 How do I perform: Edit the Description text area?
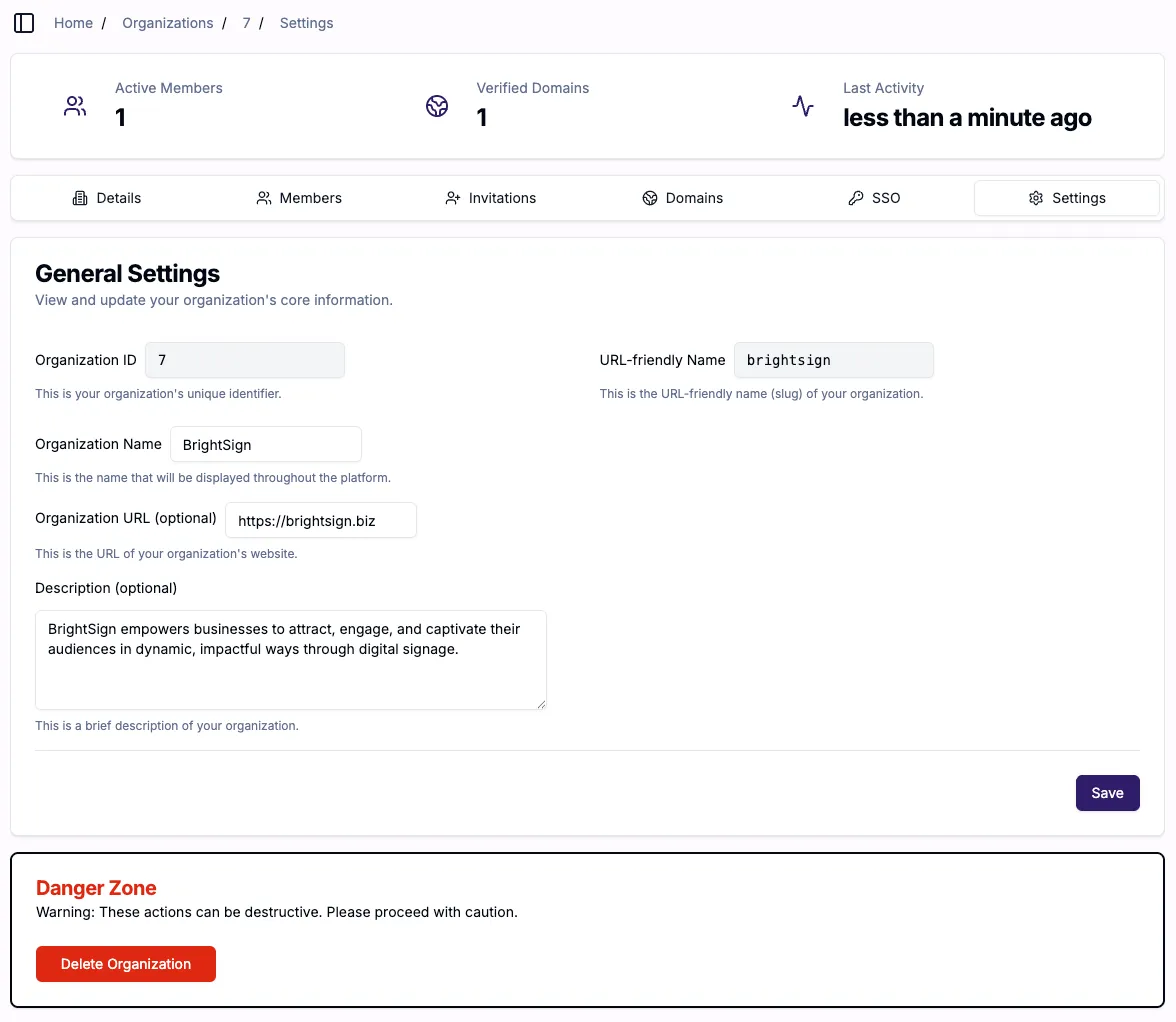pyautogui.click(x=291, y=660)
